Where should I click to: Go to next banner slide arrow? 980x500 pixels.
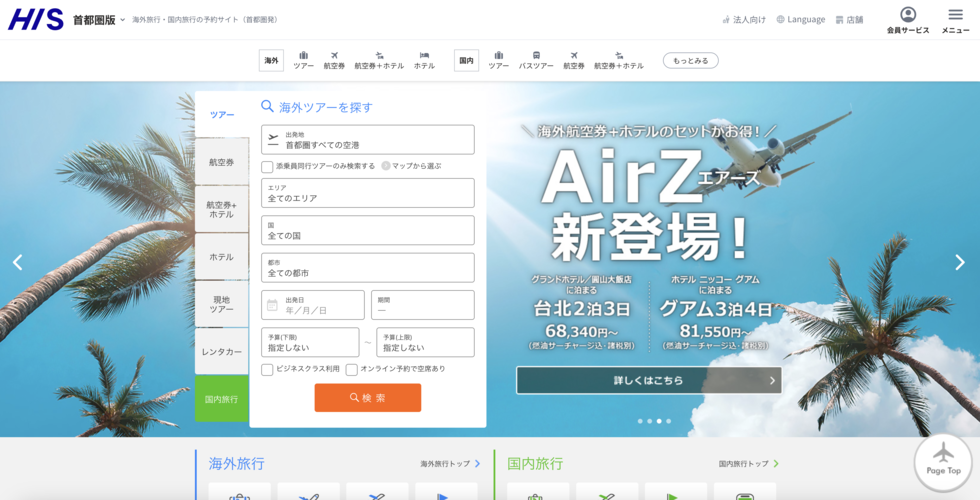point(960,262)
